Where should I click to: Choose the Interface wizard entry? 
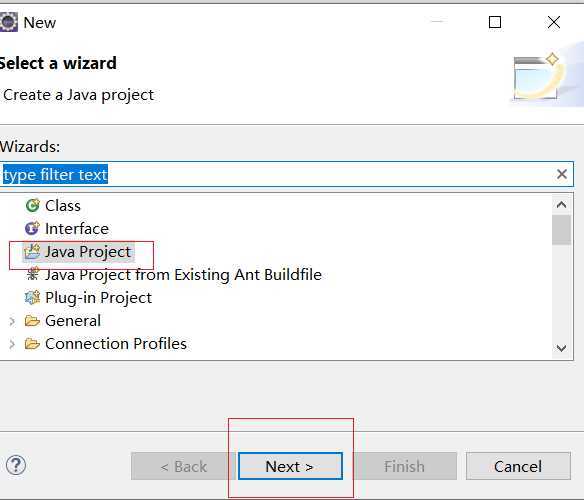coord(77,229)
